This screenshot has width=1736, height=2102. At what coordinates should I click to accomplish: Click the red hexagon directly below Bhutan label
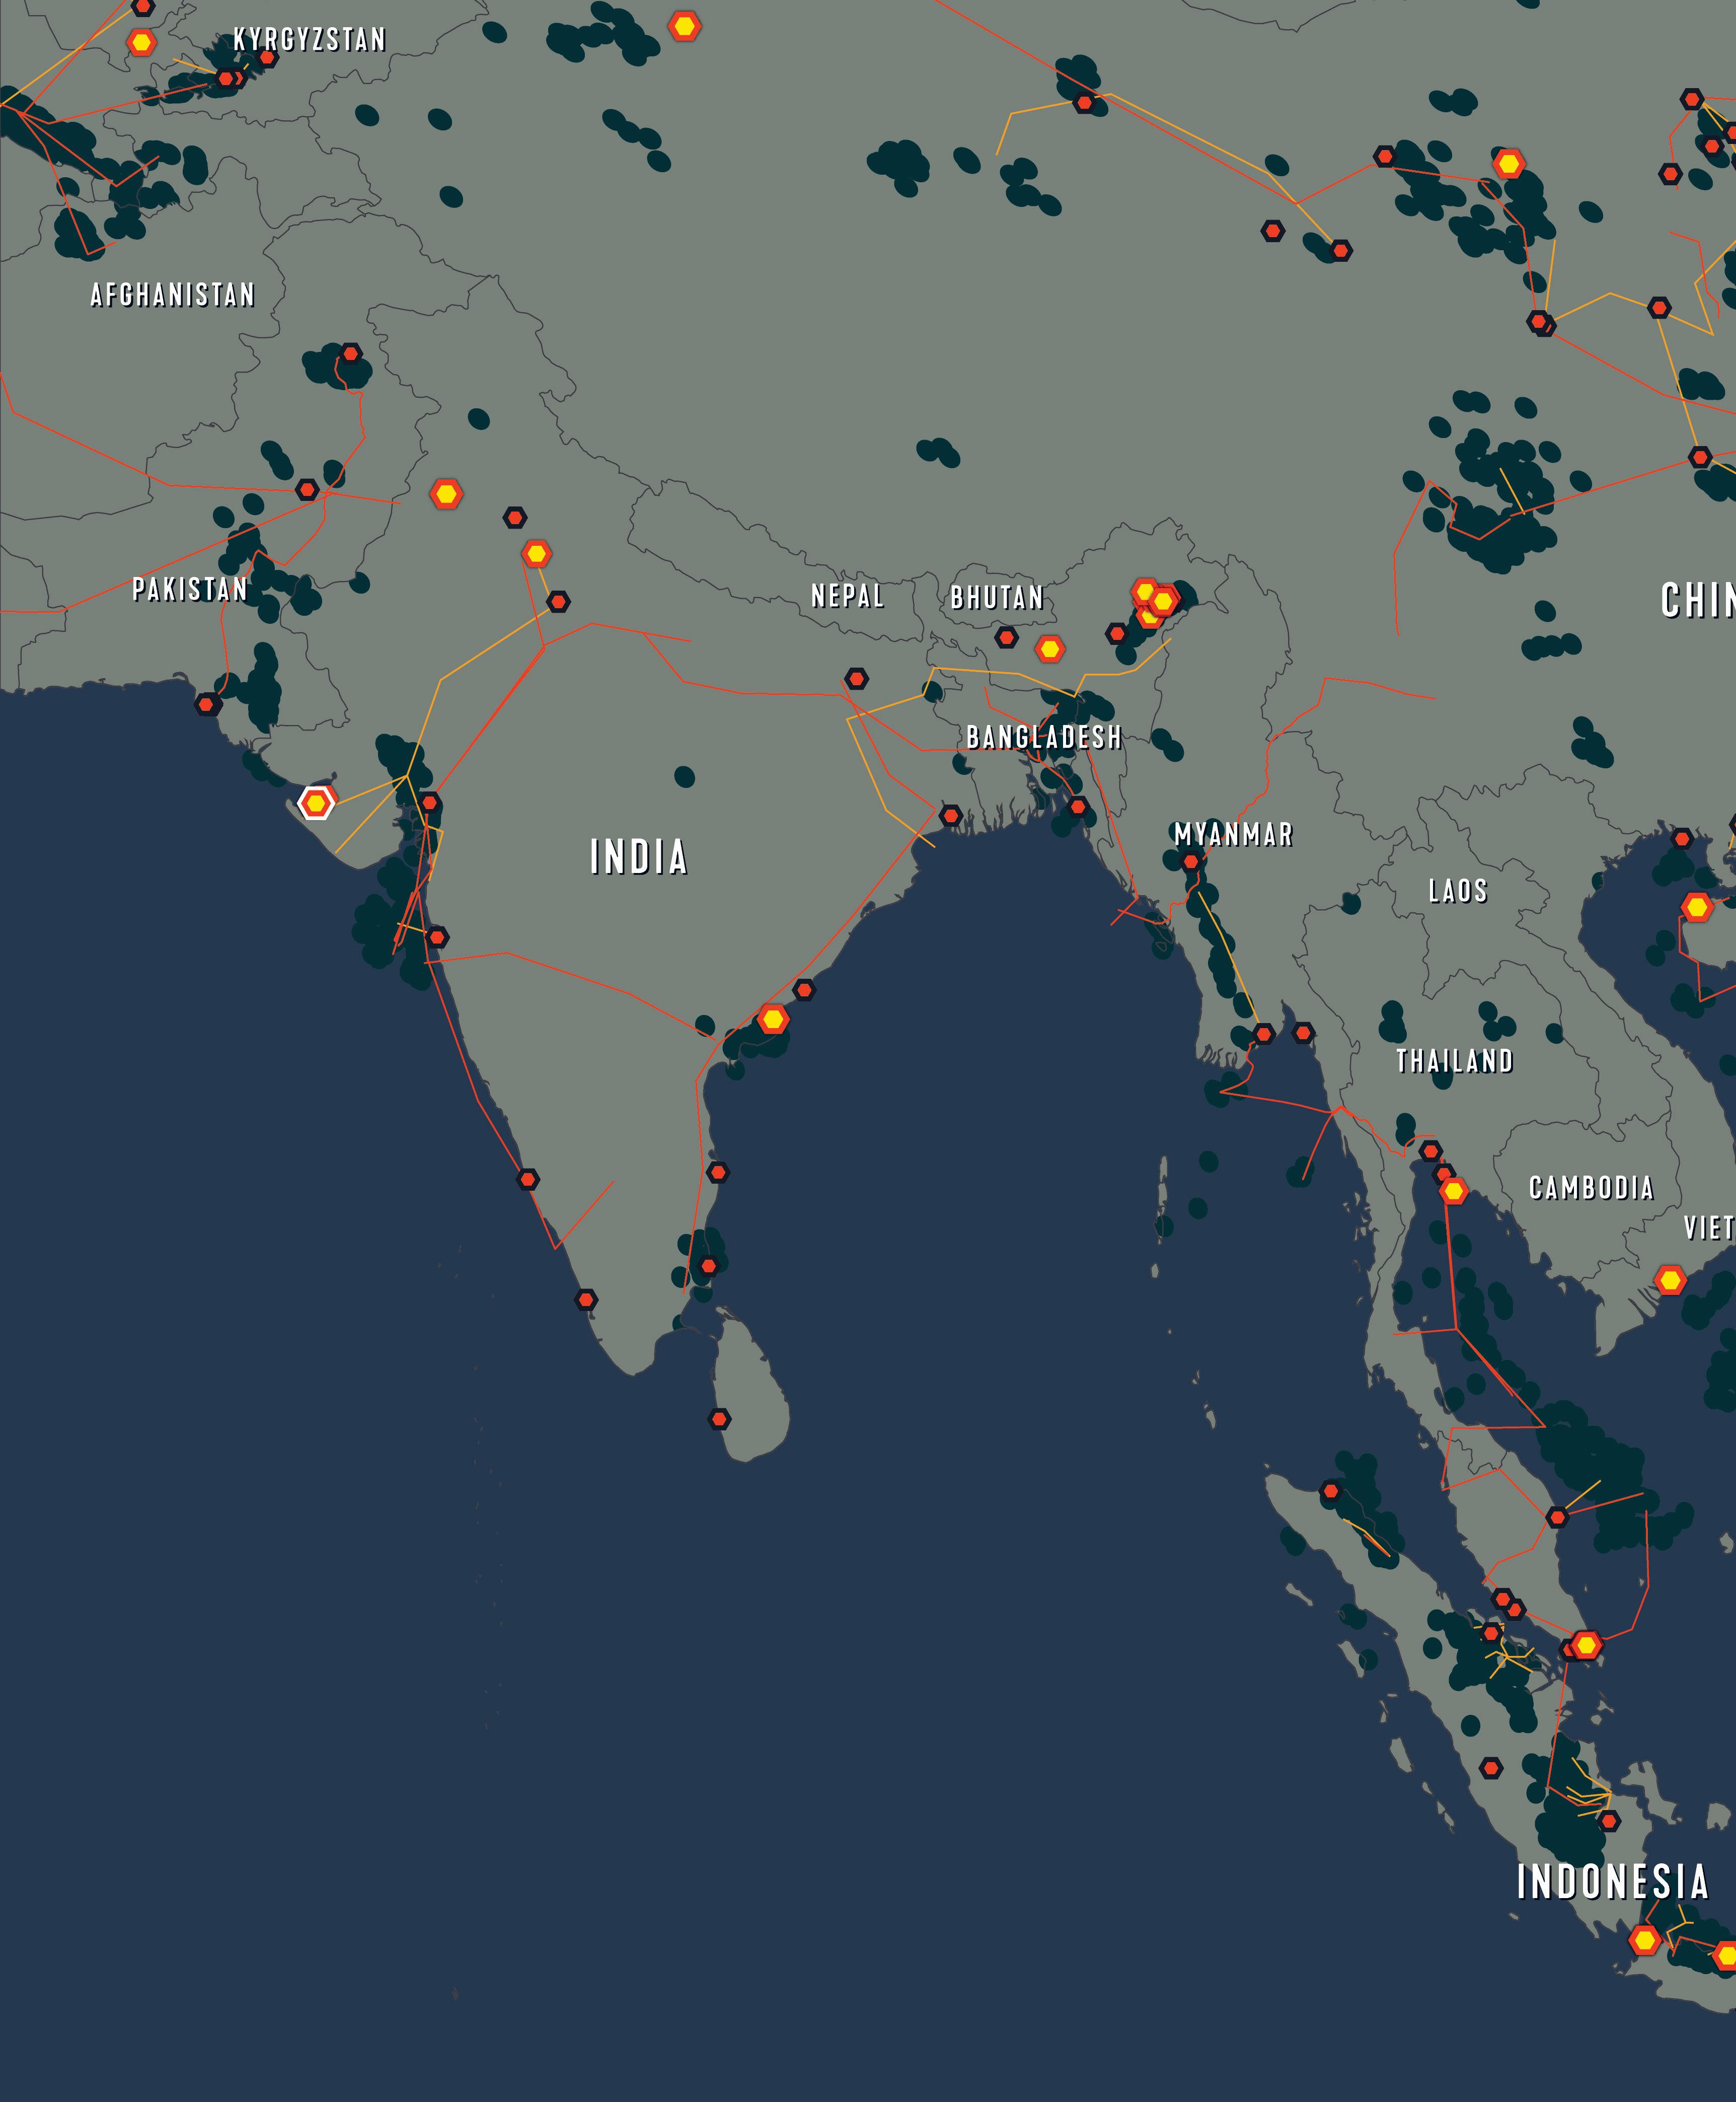point(1006,637)
